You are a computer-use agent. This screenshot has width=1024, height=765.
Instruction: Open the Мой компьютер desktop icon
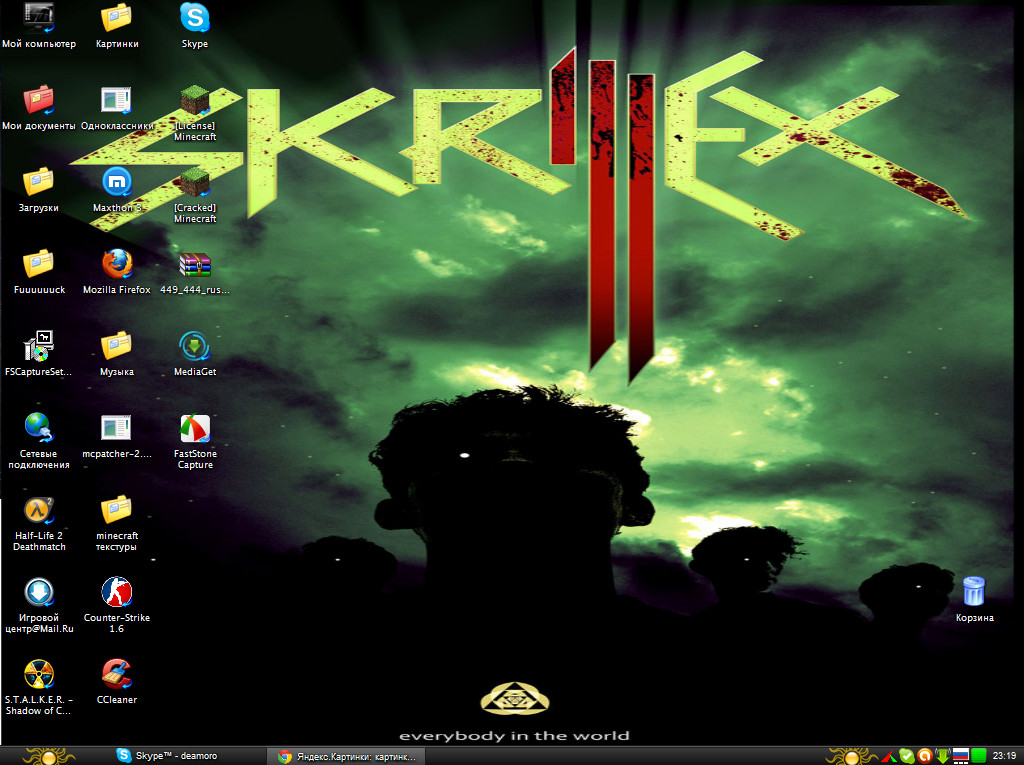tap(39, 25)
